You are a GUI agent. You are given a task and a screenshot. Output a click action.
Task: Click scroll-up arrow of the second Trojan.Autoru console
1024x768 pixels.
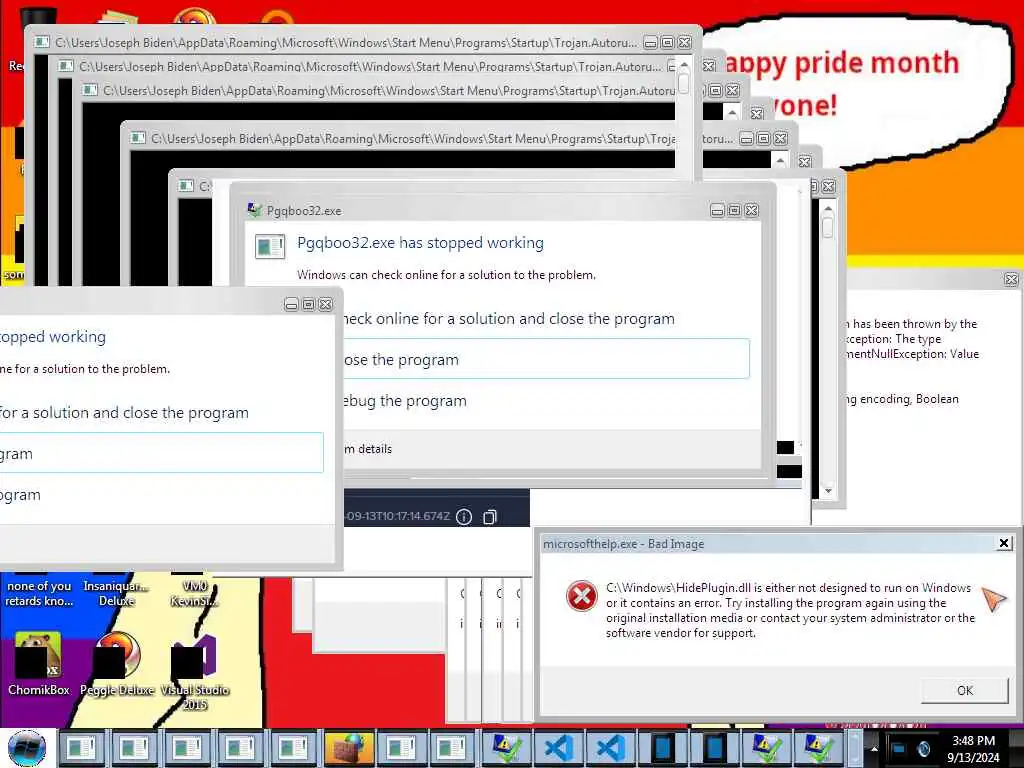[684, 64]
